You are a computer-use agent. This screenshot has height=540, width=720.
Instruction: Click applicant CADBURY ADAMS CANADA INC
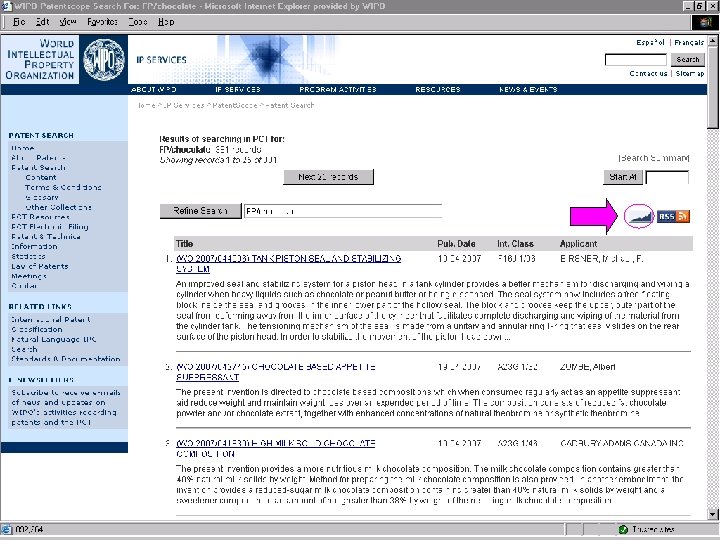pyautogui.click(x=622, y=443)
